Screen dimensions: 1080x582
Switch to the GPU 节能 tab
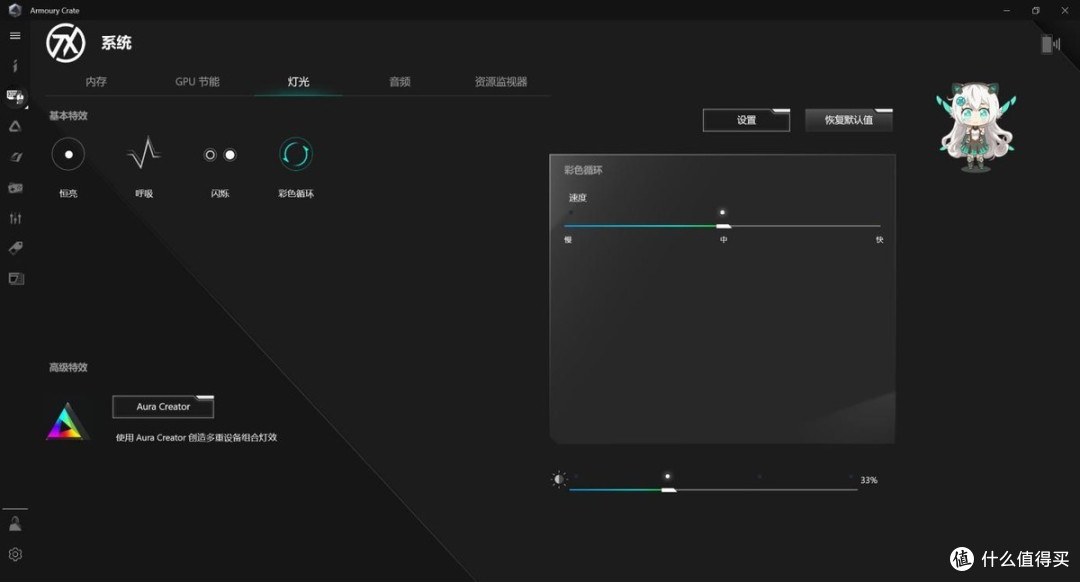[x=197, y=81]
